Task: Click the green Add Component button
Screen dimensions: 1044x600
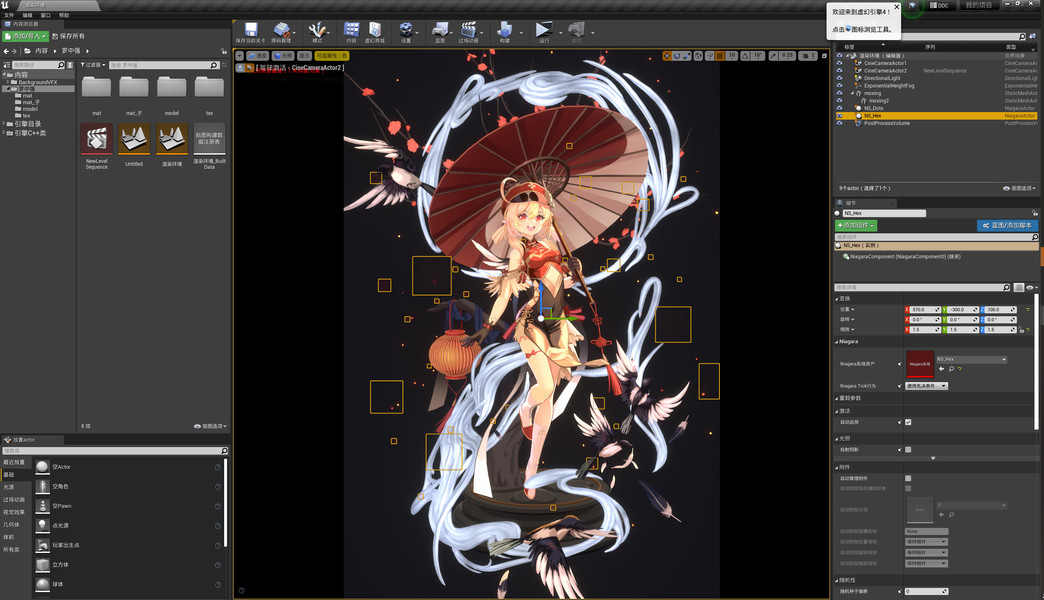Action: [856, 226]
